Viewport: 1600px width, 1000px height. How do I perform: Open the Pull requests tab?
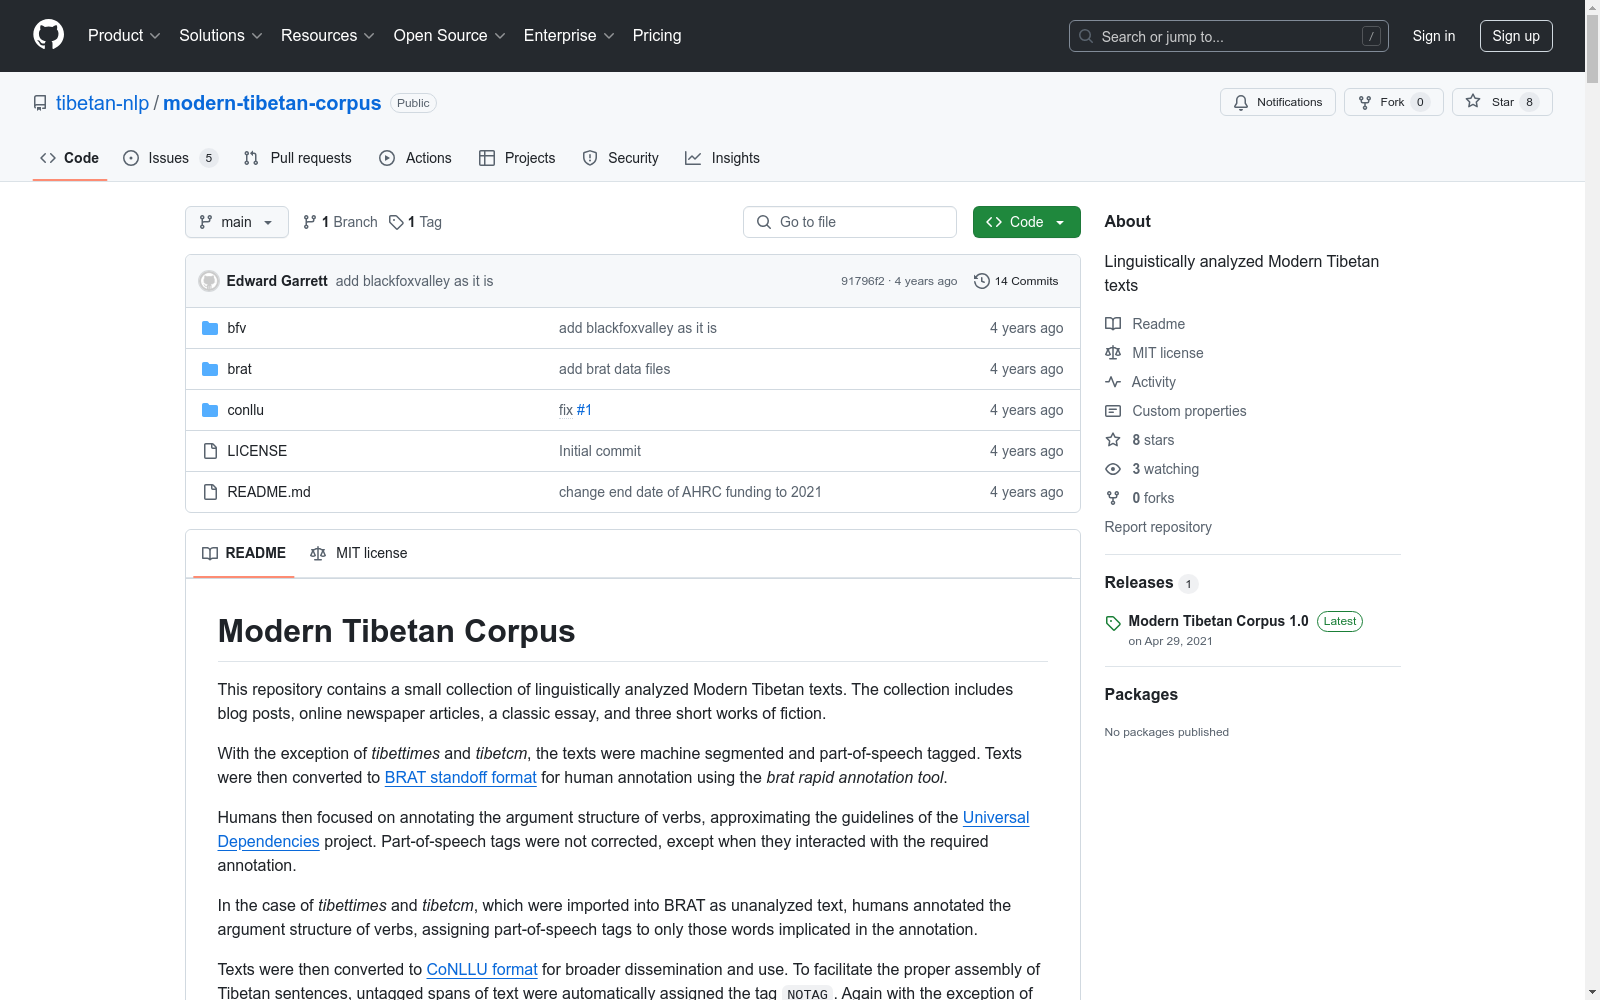click(x=297, y=158)
